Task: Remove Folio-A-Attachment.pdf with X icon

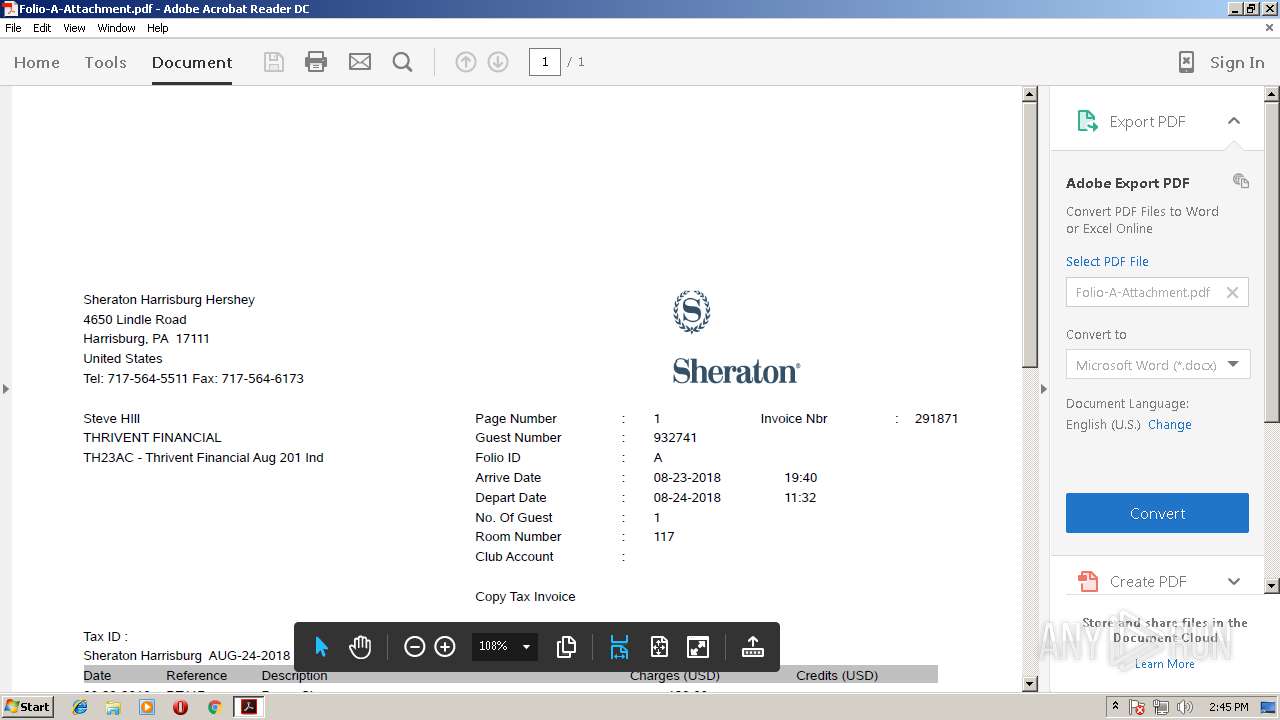Action: click(1232, 292)
